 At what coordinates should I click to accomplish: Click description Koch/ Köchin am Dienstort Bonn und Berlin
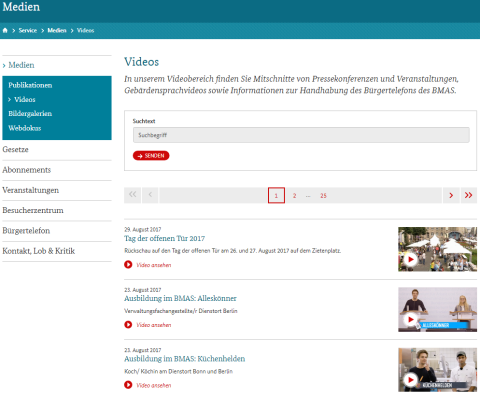point(179,371)
